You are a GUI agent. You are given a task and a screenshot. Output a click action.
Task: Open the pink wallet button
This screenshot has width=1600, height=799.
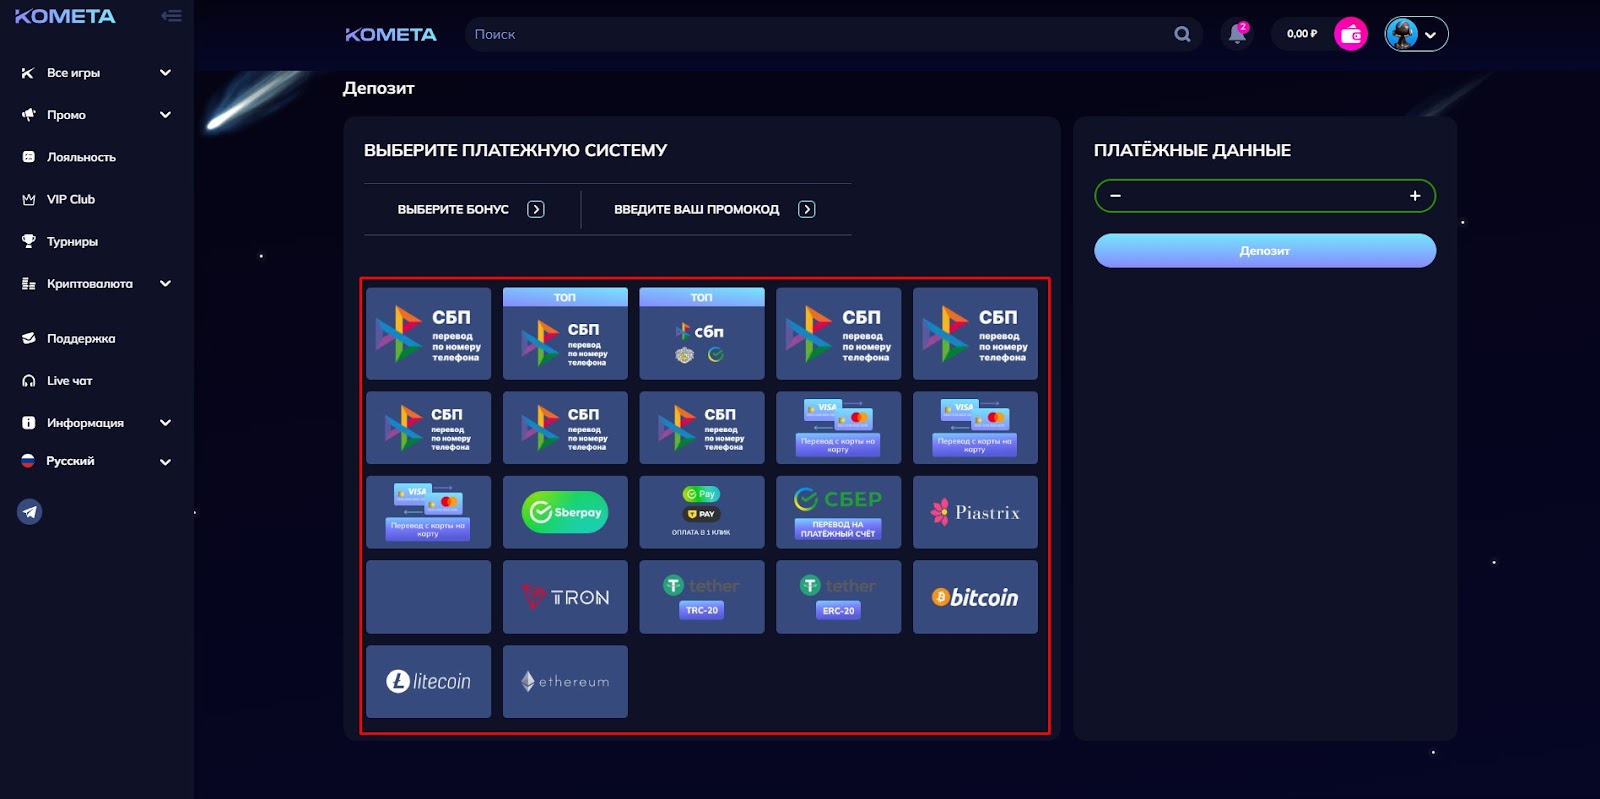pyautogui.click(x=1351, y=34)
